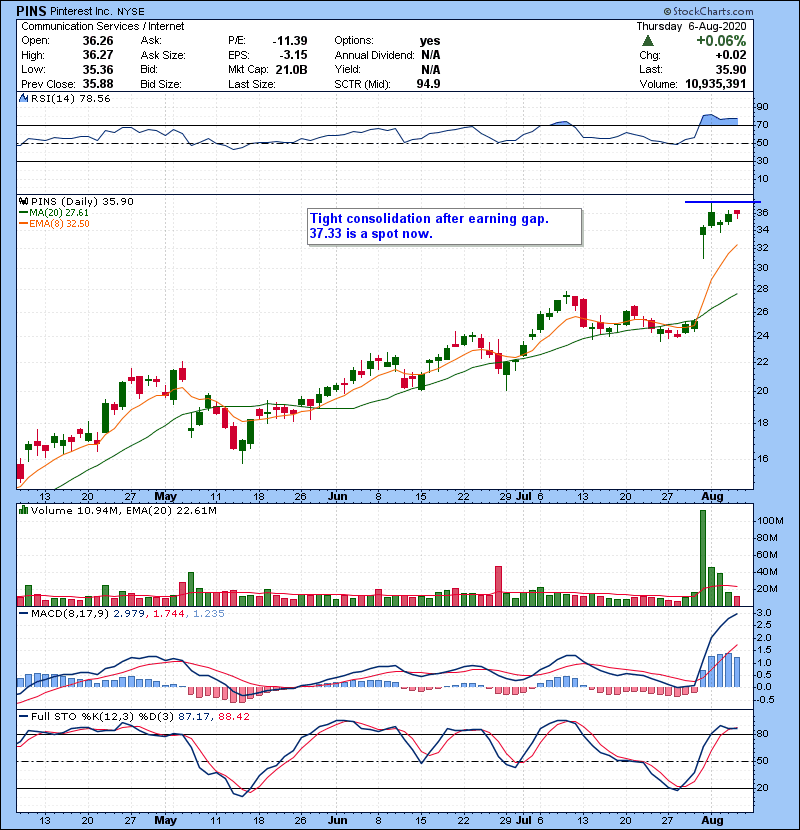The width and height of the screenshot is (800, 830).
Task: Click the SCTR (Mid) value 94.9
Action: (x=428, y=84)
